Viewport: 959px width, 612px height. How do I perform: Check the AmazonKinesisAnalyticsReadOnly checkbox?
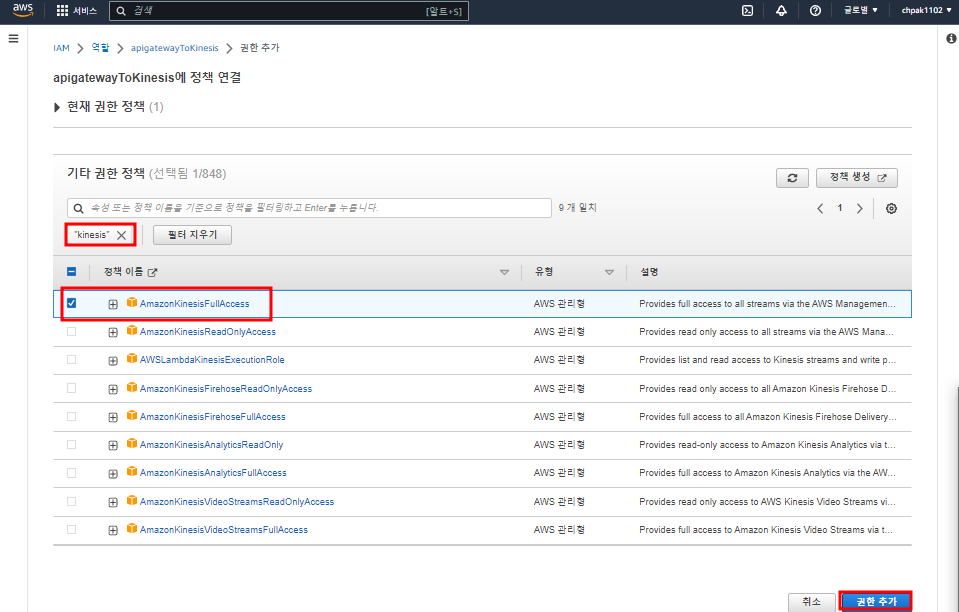point(72,444)
